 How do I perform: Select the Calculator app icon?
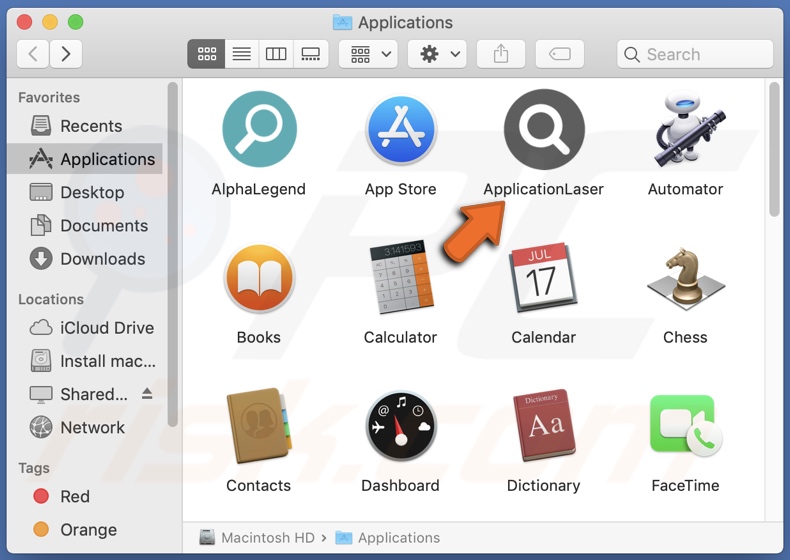[401, 277]
